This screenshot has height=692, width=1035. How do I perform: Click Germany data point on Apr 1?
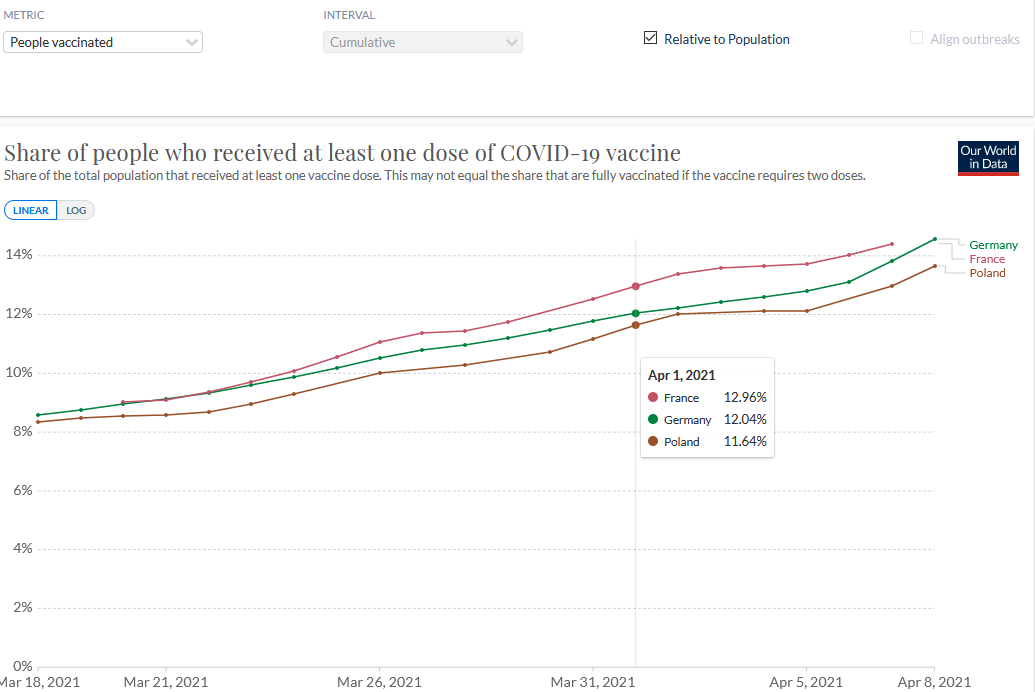[636, 313]
